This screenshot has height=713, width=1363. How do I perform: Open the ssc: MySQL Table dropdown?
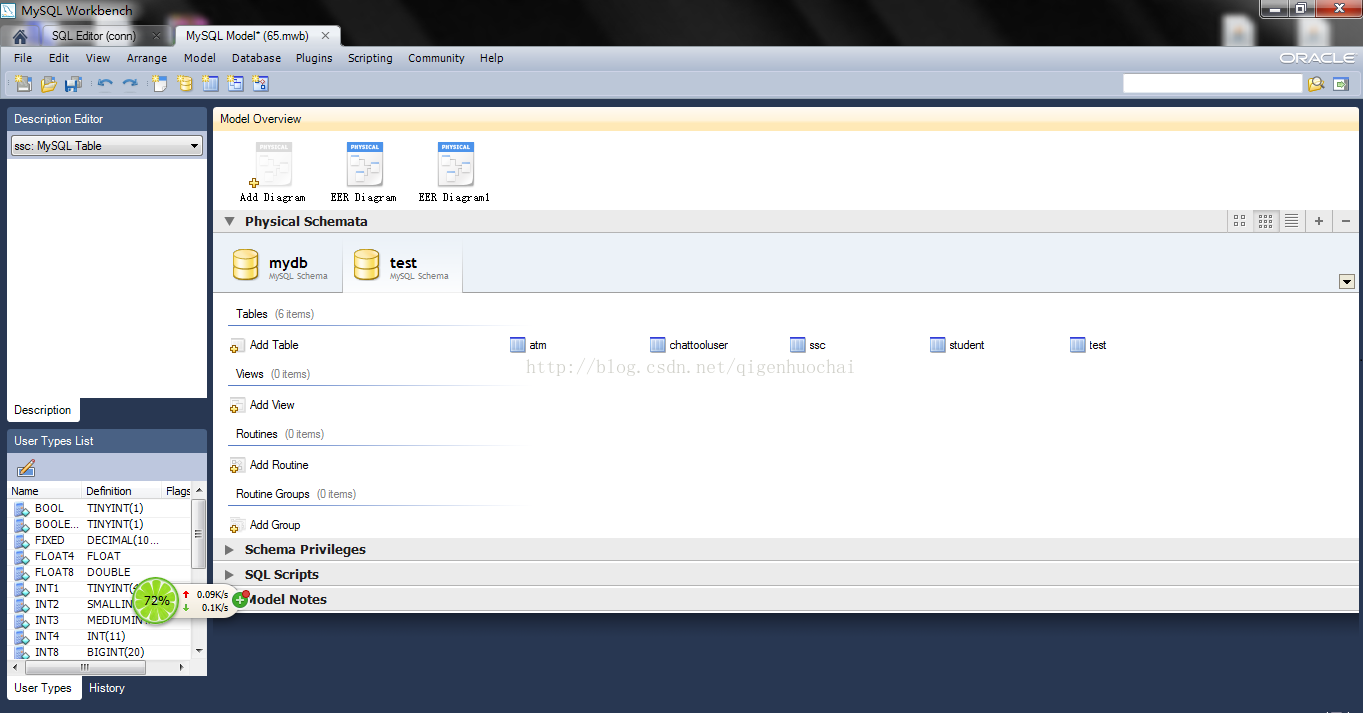point(107,146)
